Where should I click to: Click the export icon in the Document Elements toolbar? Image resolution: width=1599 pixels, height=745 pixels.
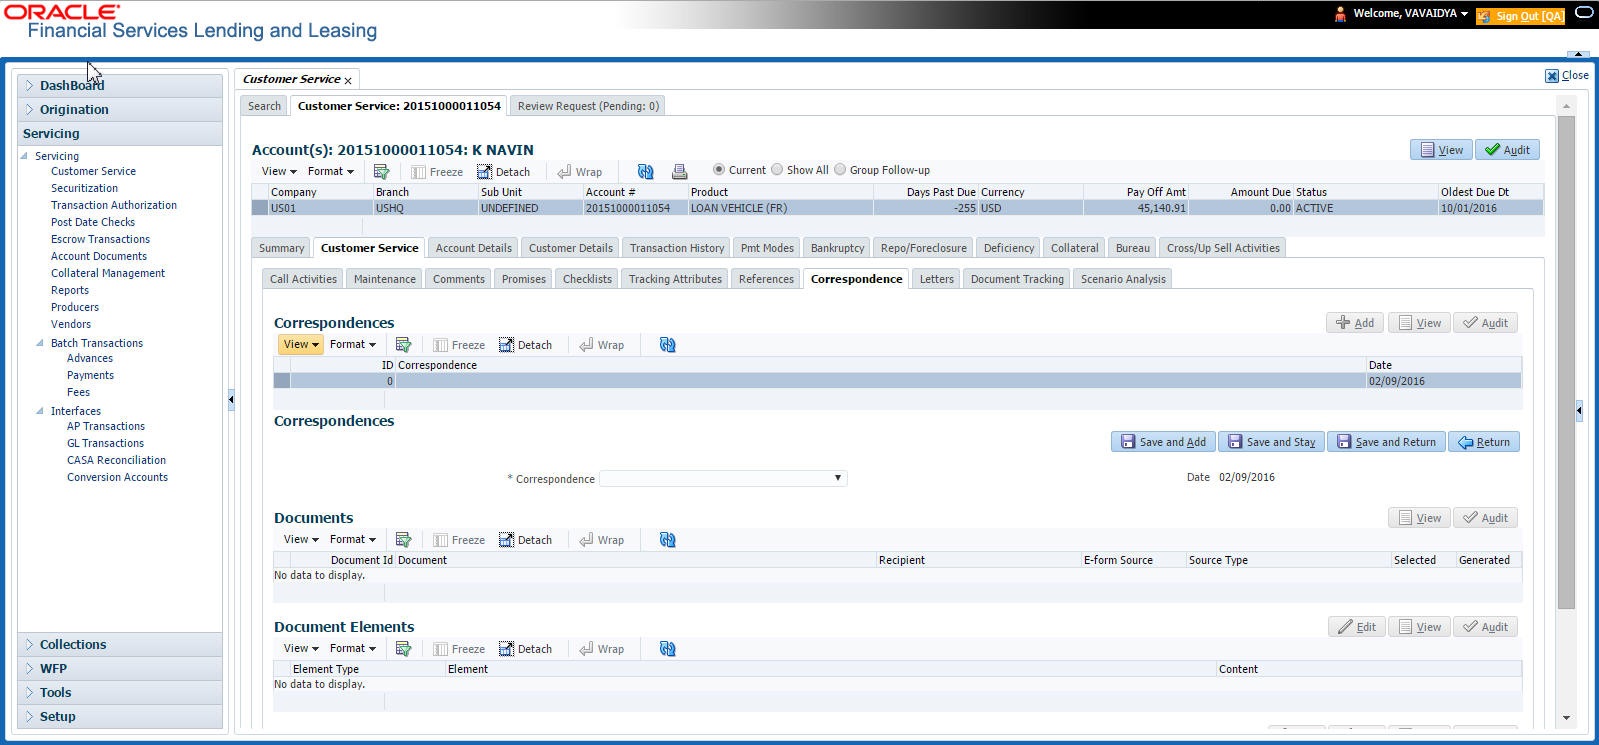(403, 649)
